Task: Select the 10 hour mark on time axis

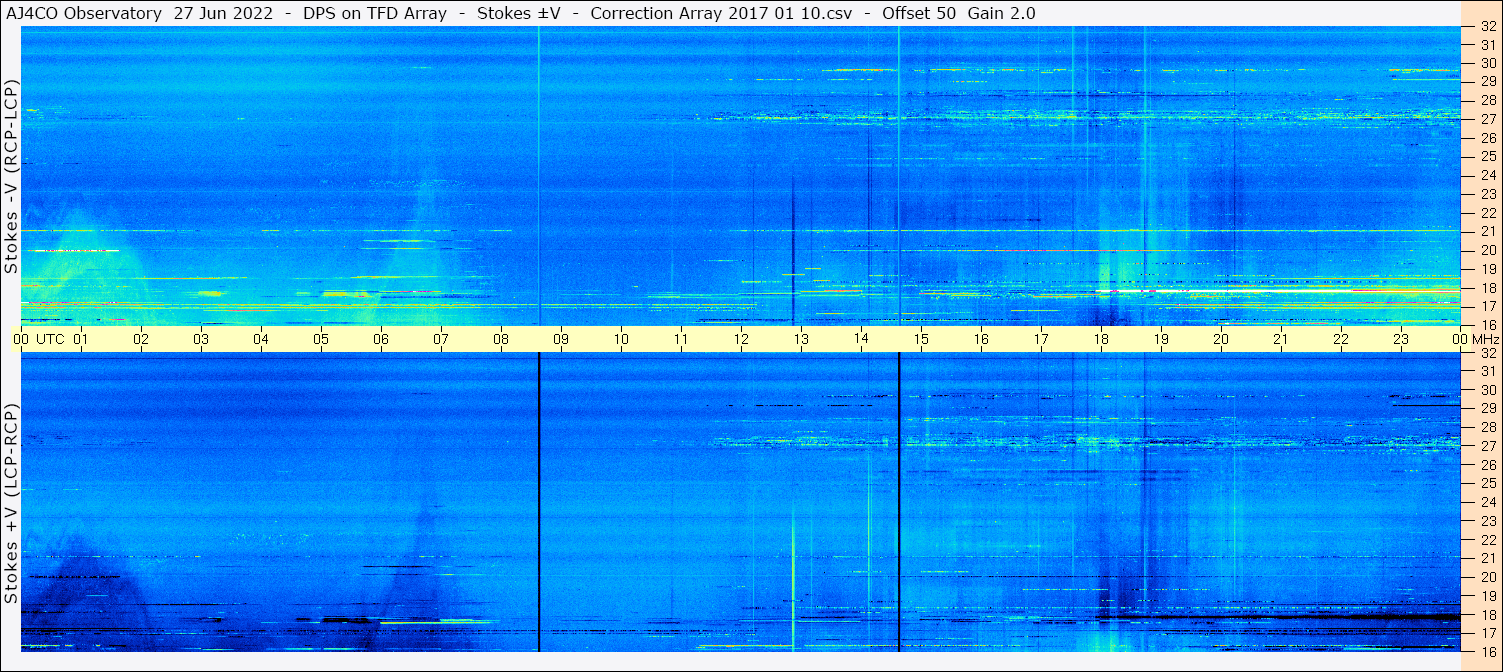Action: click(621, 339)
